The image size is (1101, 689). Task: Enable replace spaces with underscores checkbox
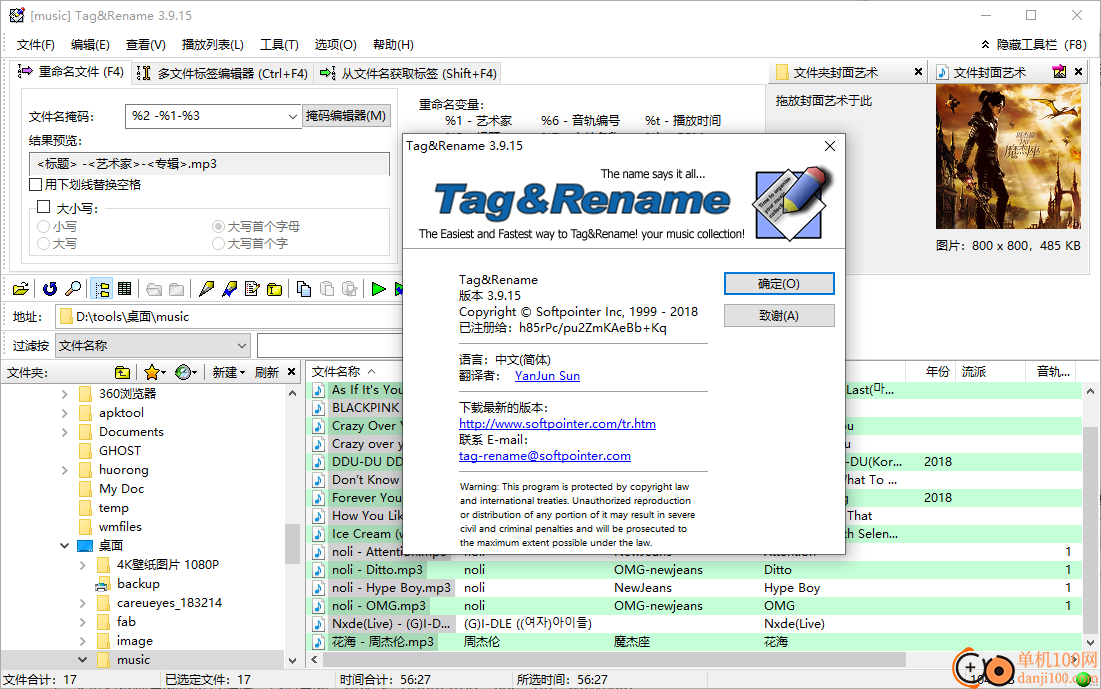point(36,185)
